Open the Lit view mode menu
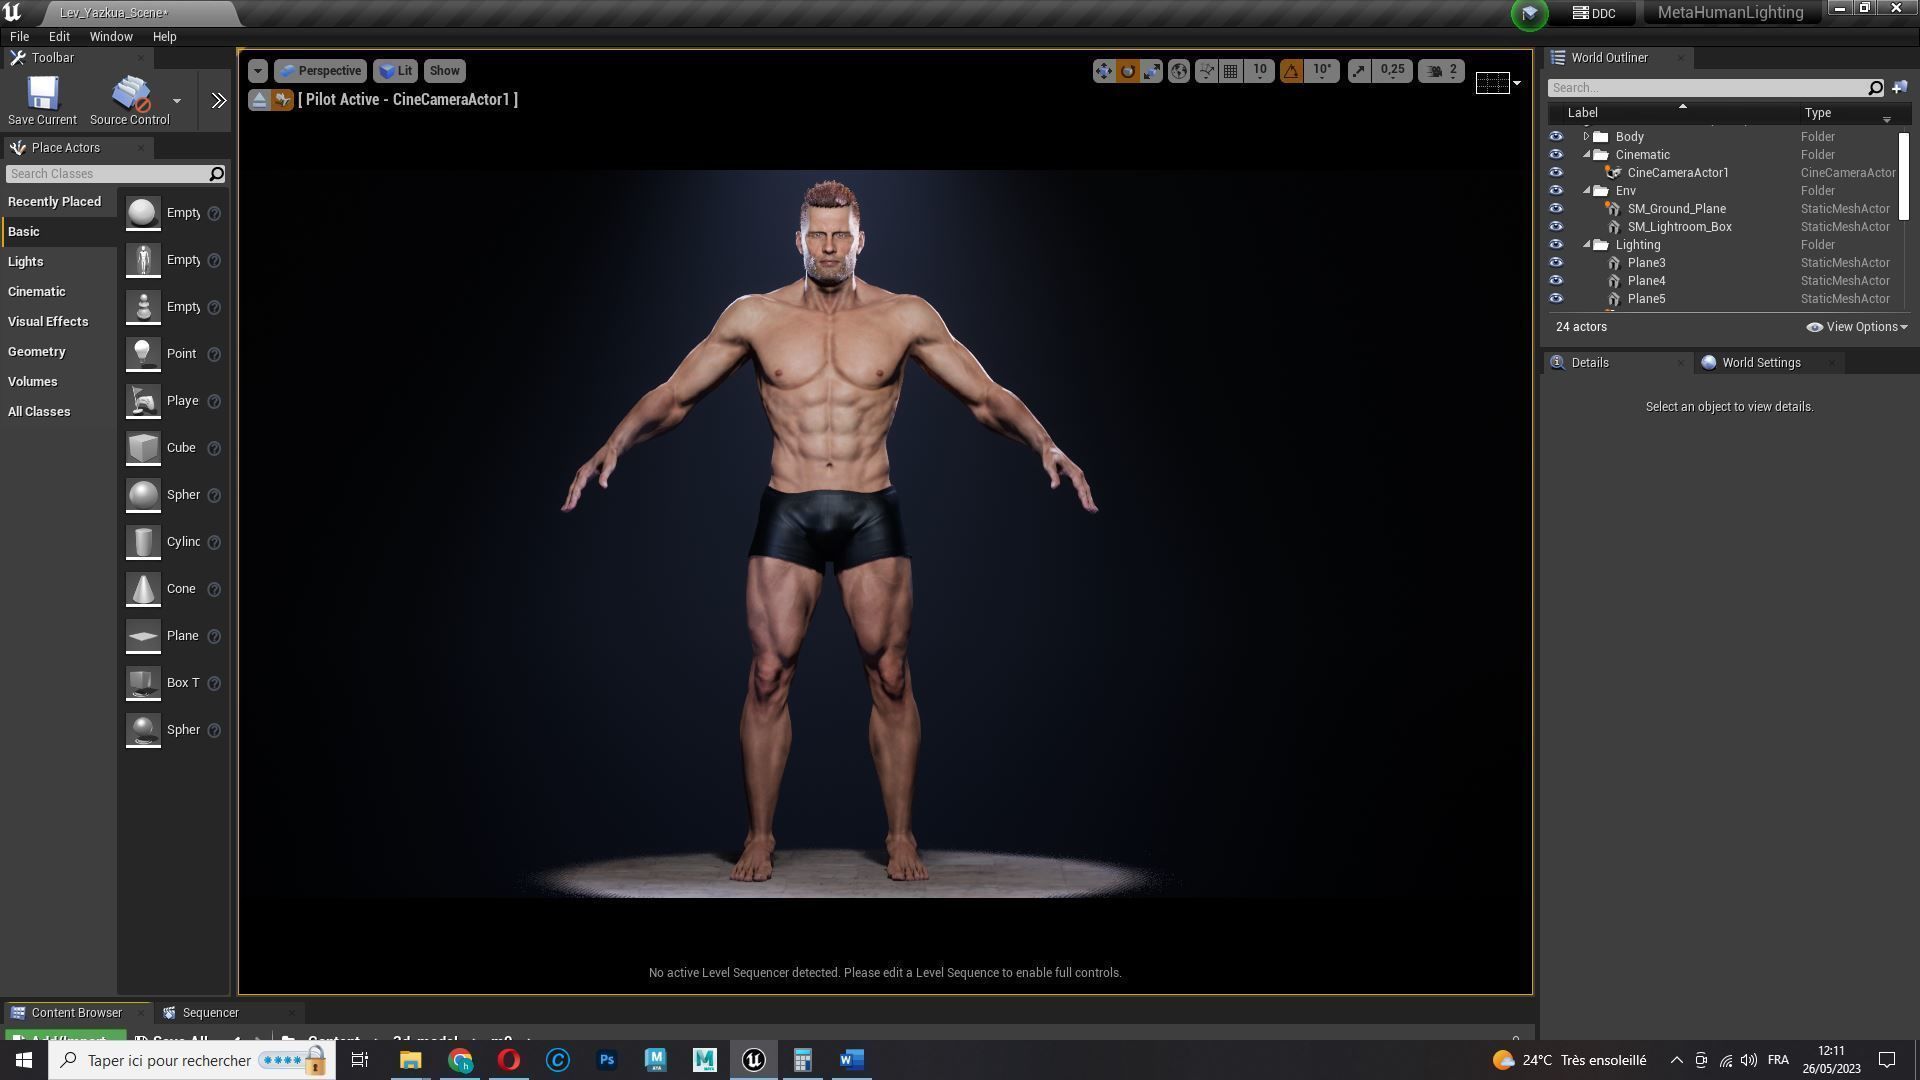The image size is (1920, 1080). [x=395, y=71]
